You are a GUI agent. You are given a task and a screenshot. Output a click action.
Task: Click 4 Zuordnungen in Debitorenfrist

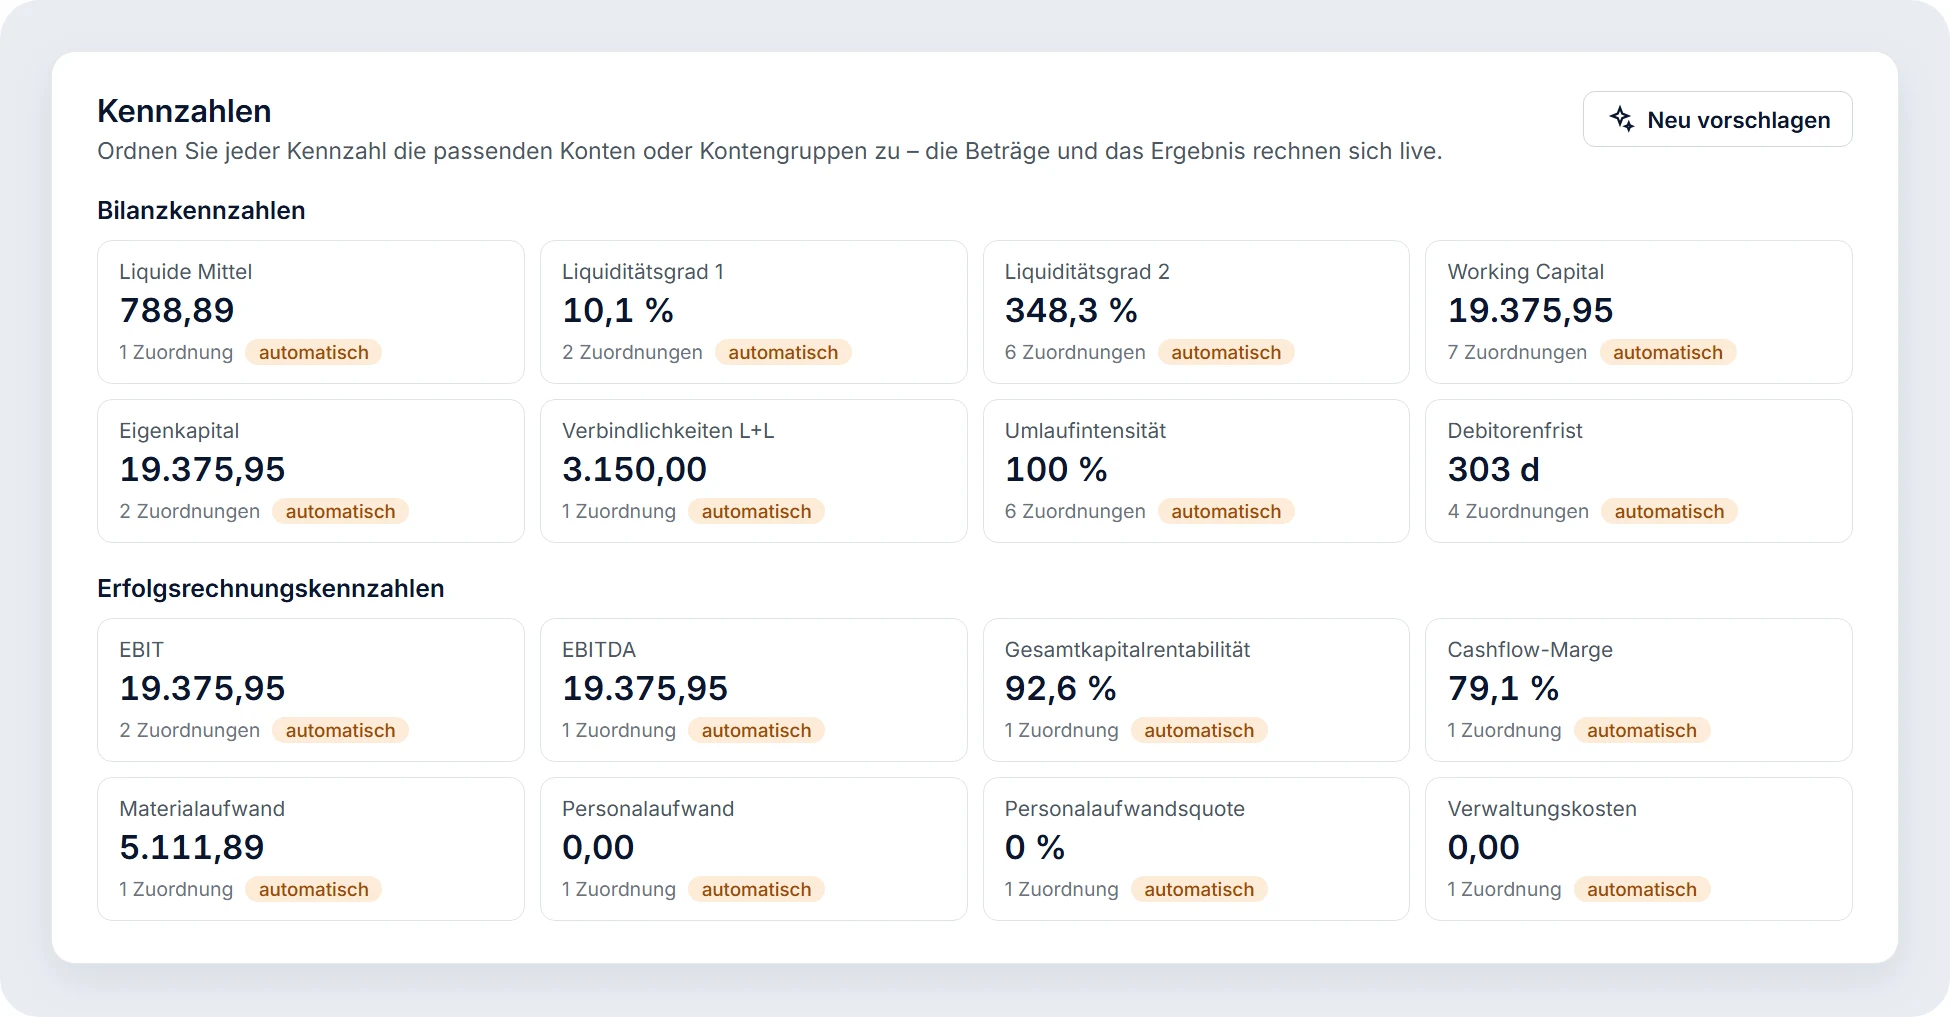(x=1518, y=511)
